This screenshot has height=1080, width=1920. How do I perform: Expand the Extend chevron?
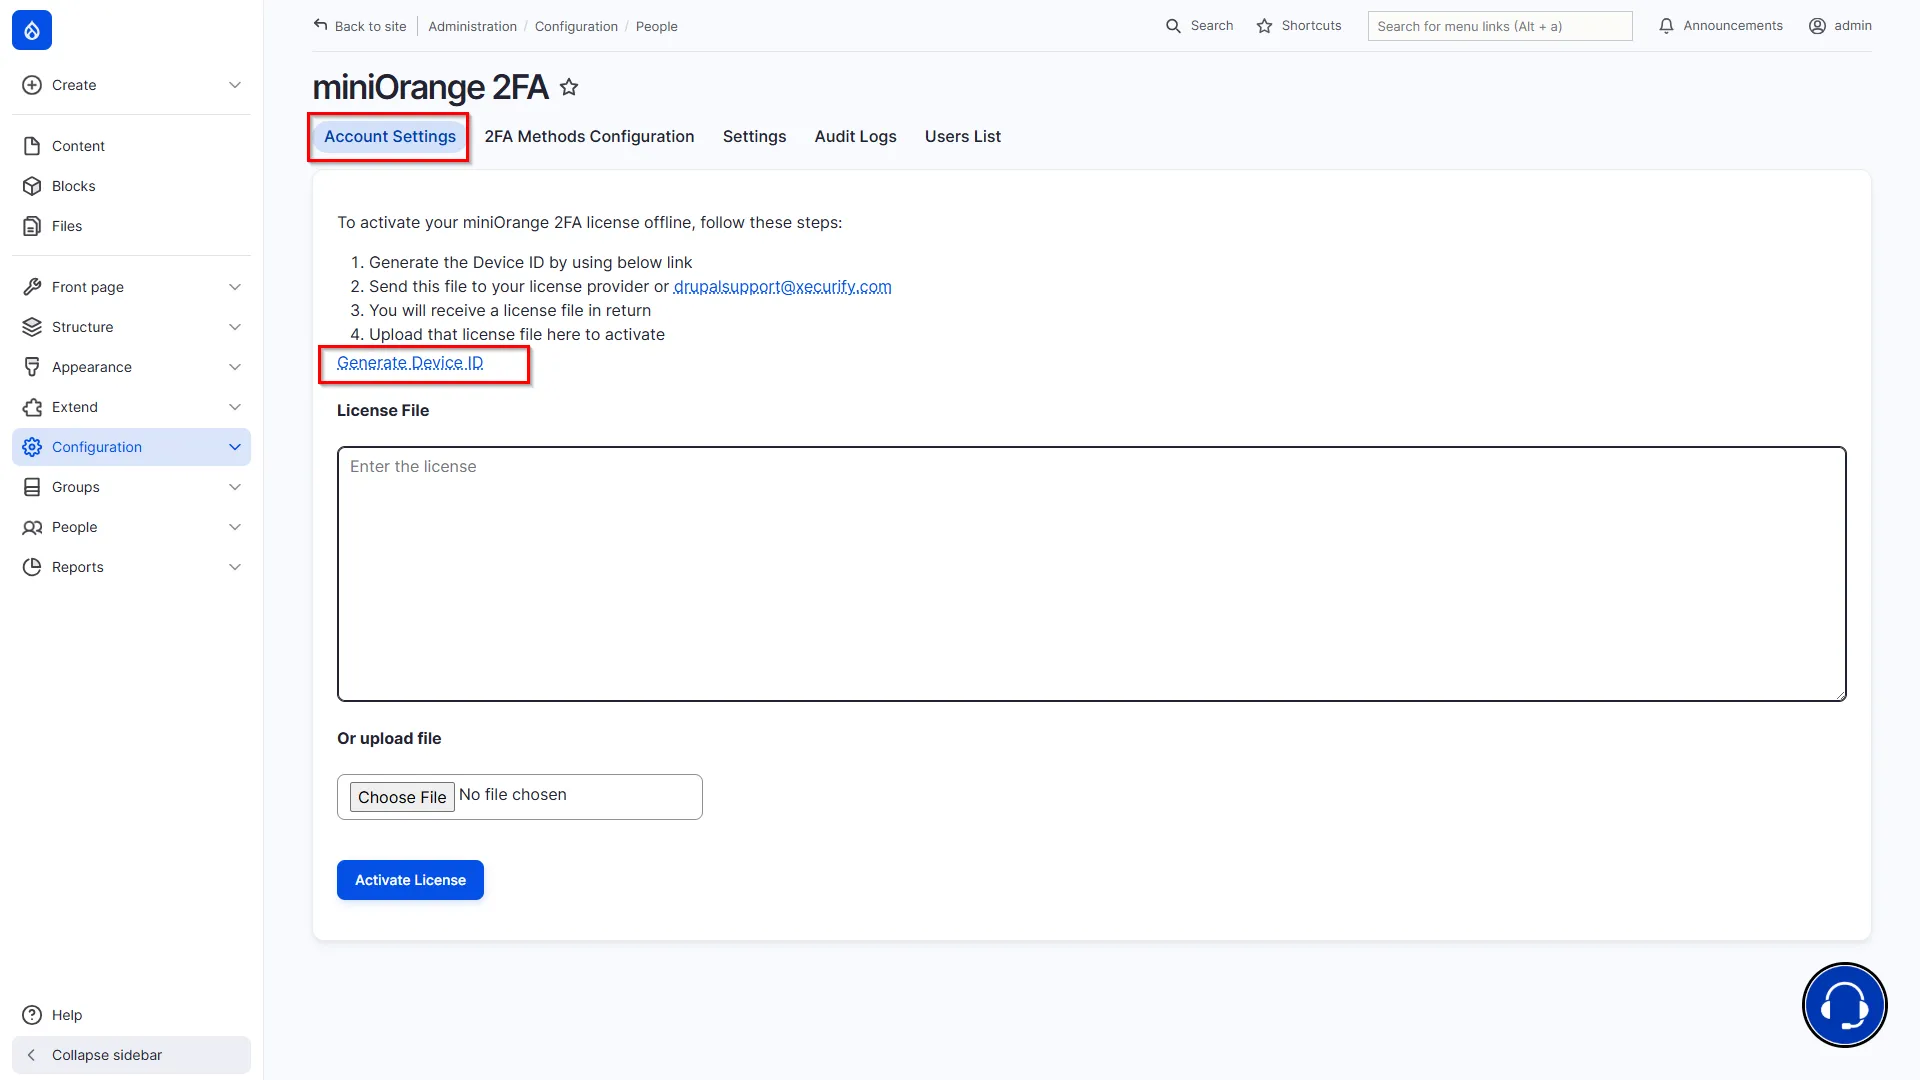coord(235,407)
